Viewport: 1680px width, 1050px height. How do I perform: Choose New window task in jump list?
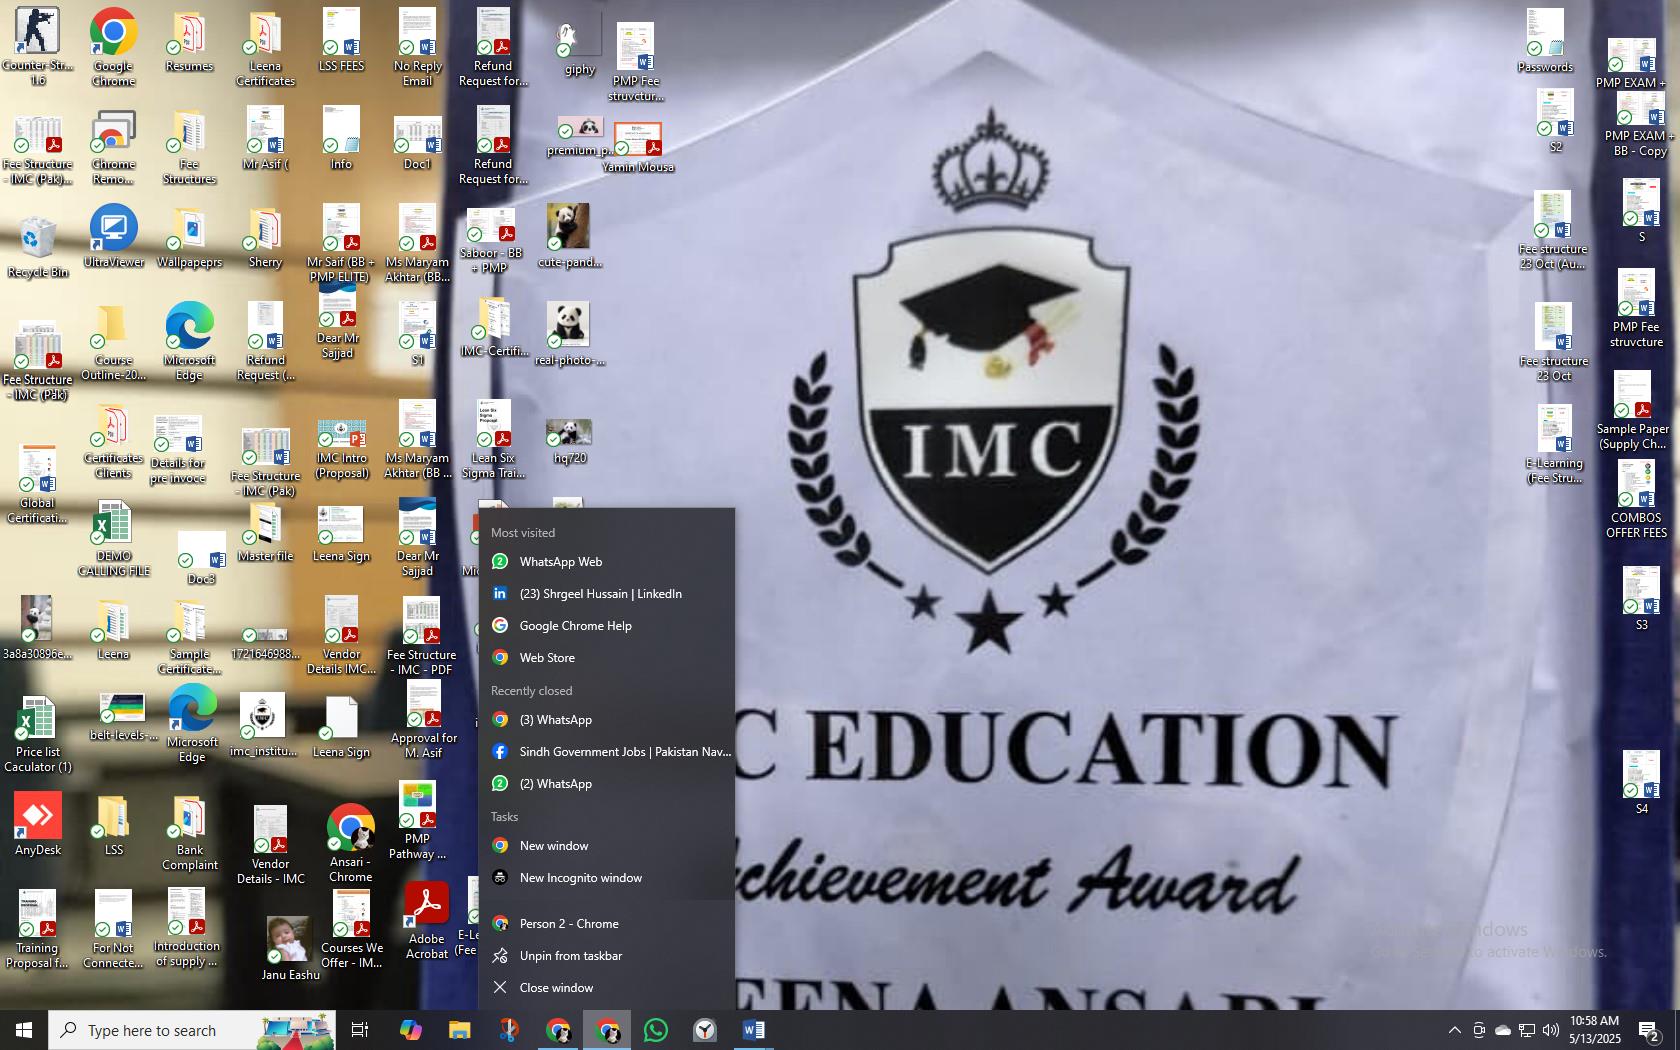607,846
